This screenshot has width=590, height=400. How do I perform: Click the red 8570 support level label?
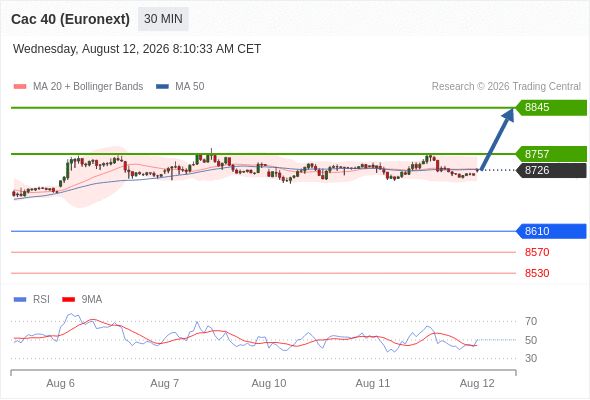click(x=537, y=252)
